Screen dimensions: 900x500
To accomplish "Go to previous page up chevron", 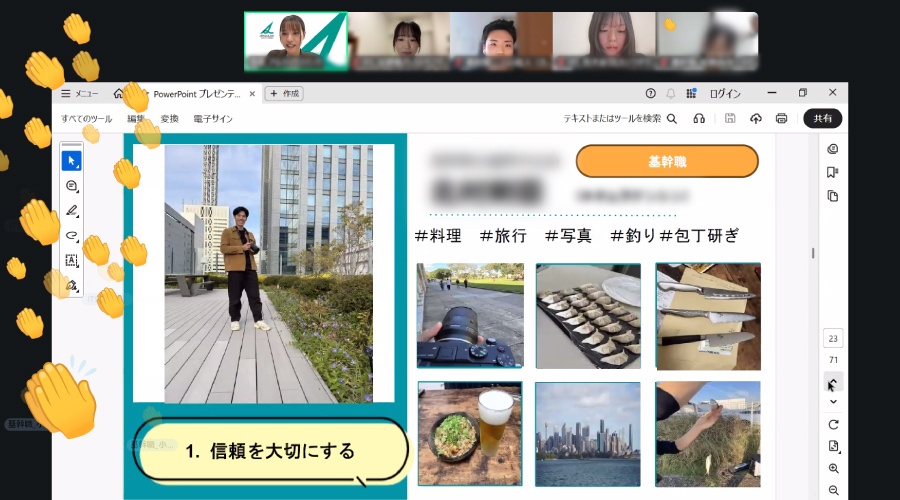I will pyautogui.click(x=833, y=382).
